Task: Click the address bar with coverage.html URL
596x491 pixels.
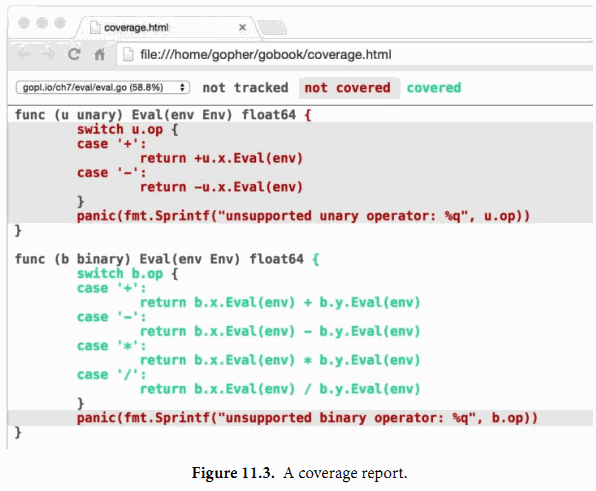Action: 355,55
